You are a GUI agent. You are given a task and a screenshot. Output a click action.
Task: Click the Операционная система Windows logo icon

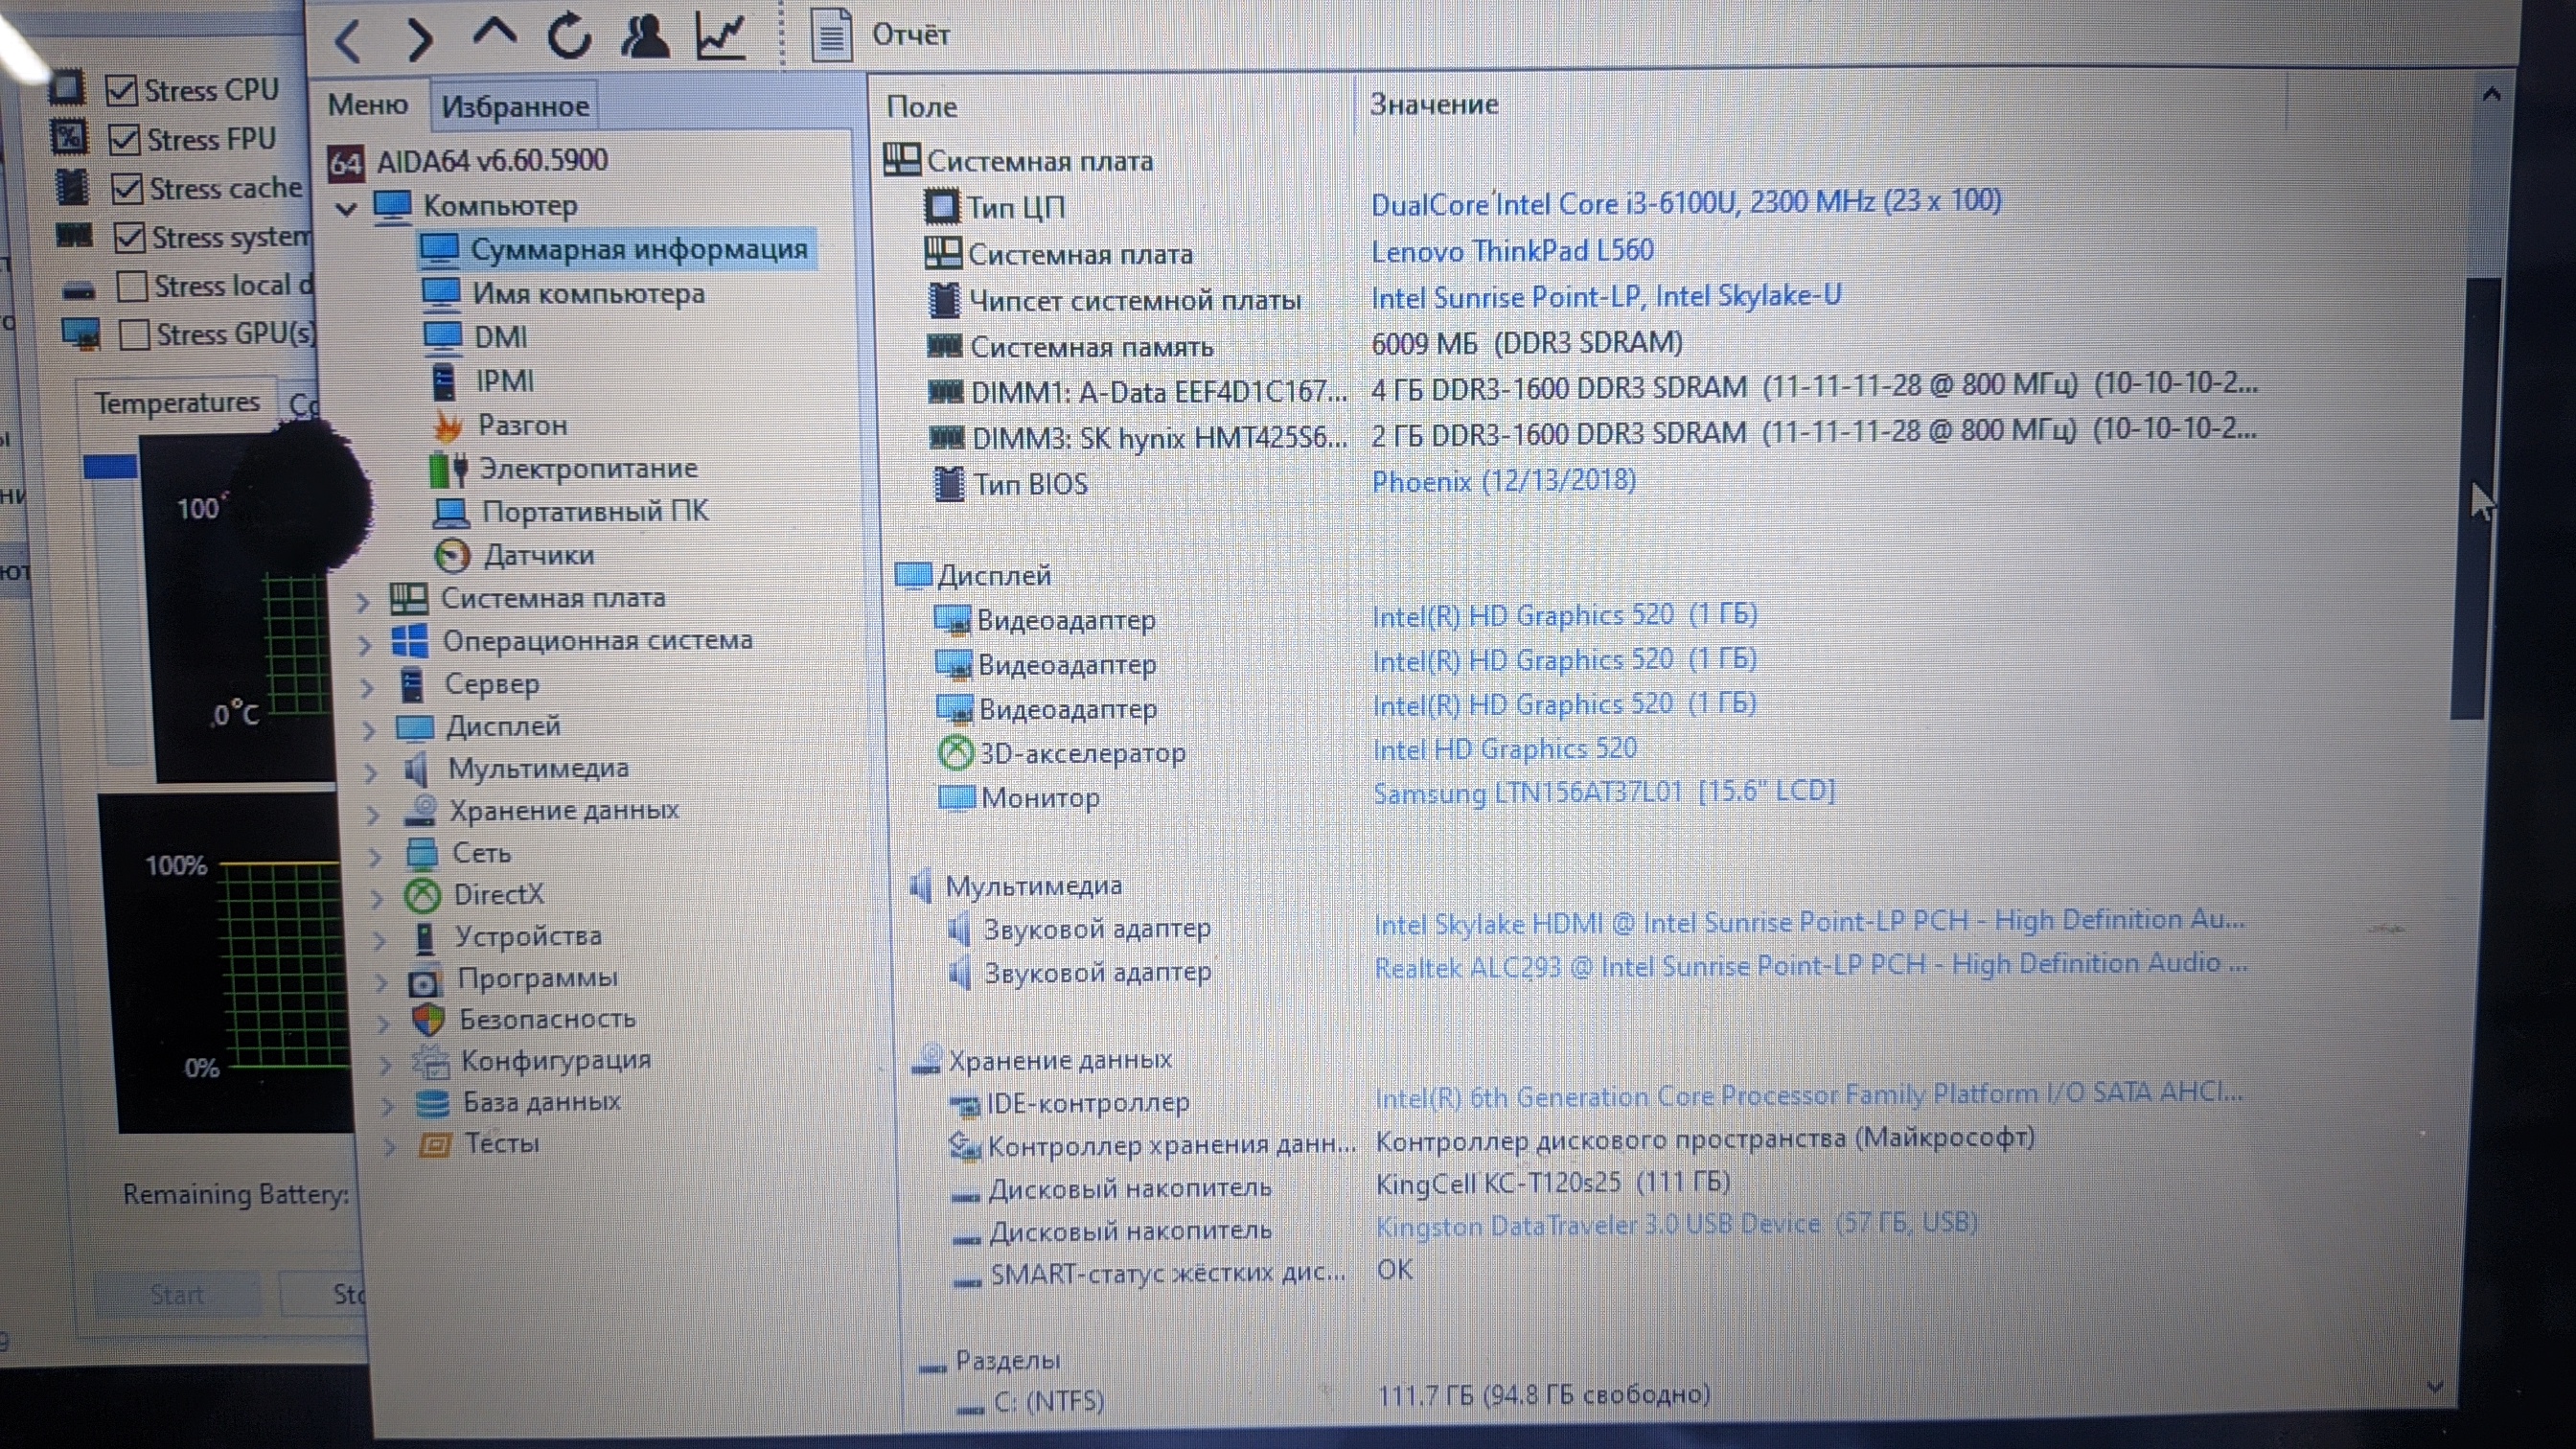[409, 641]
